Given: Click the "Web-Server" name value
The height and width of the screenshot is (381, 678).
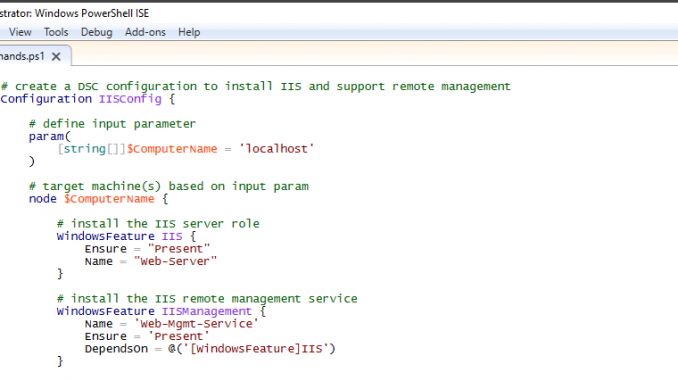Looking at the screenshot, I should 175,261.
